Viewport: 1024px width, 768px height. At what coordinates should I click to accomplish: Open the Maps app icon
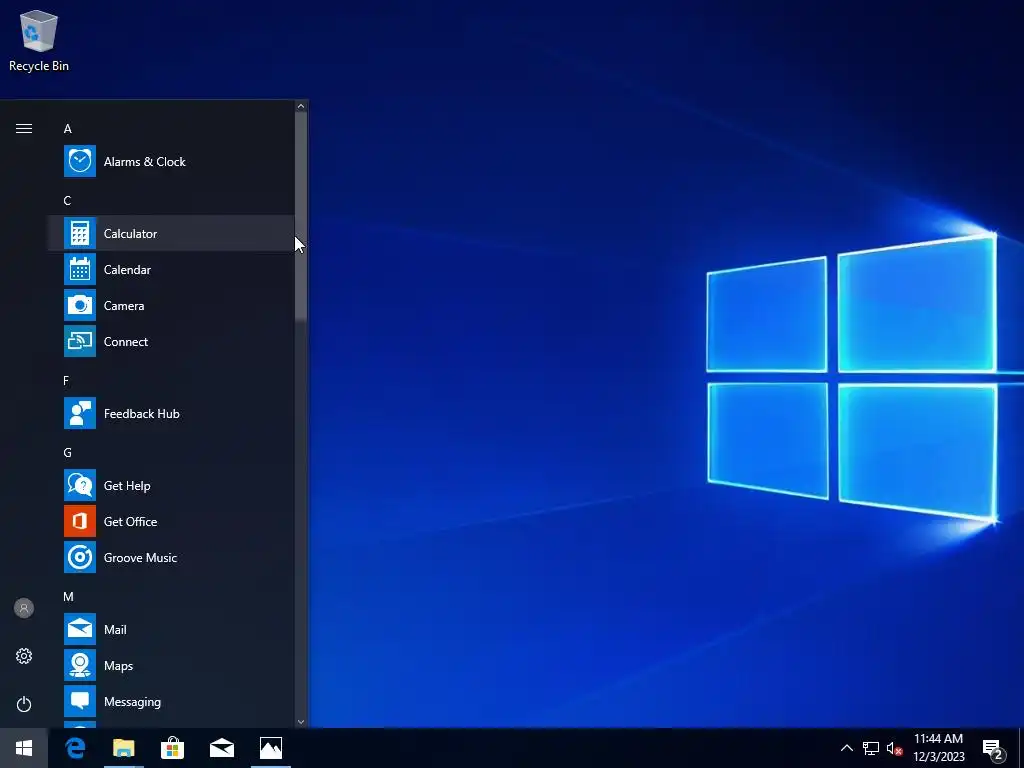[80, 665]
